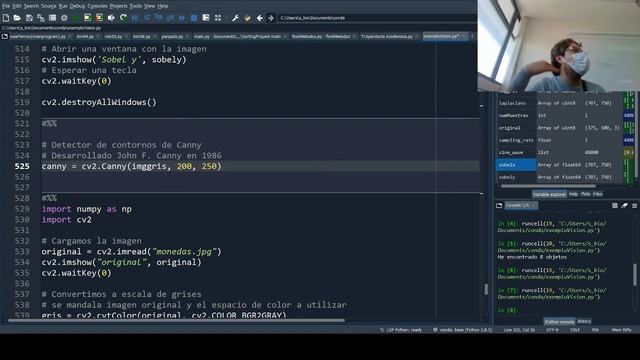
Task: Open the Run menu
Action: 63,6
